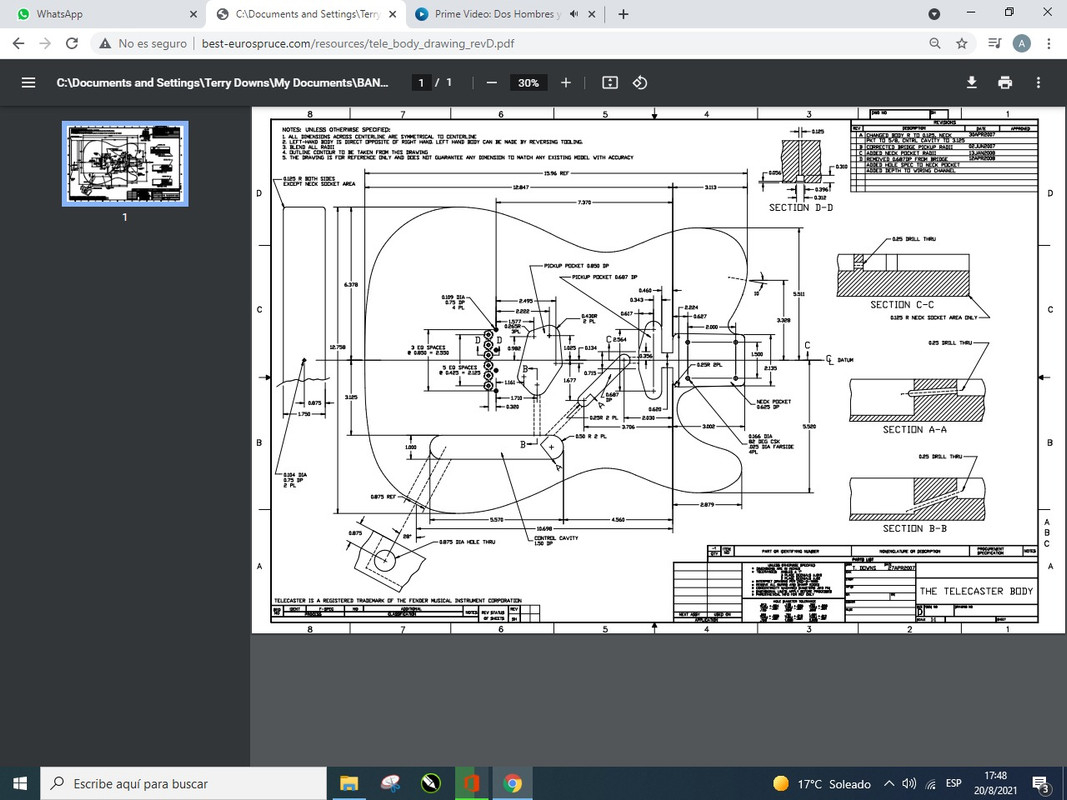Click the 30% zoom level field
Viewport: 1067px width, 800px height.
point(528,83)
